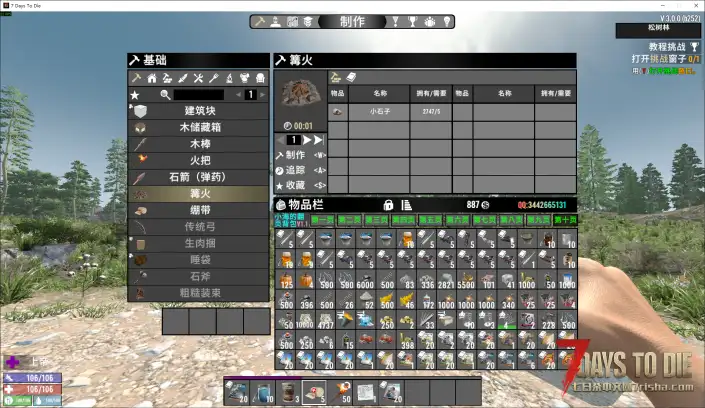Switch to backpack page 第七页

pyautogui.click(x=484, y=220)
